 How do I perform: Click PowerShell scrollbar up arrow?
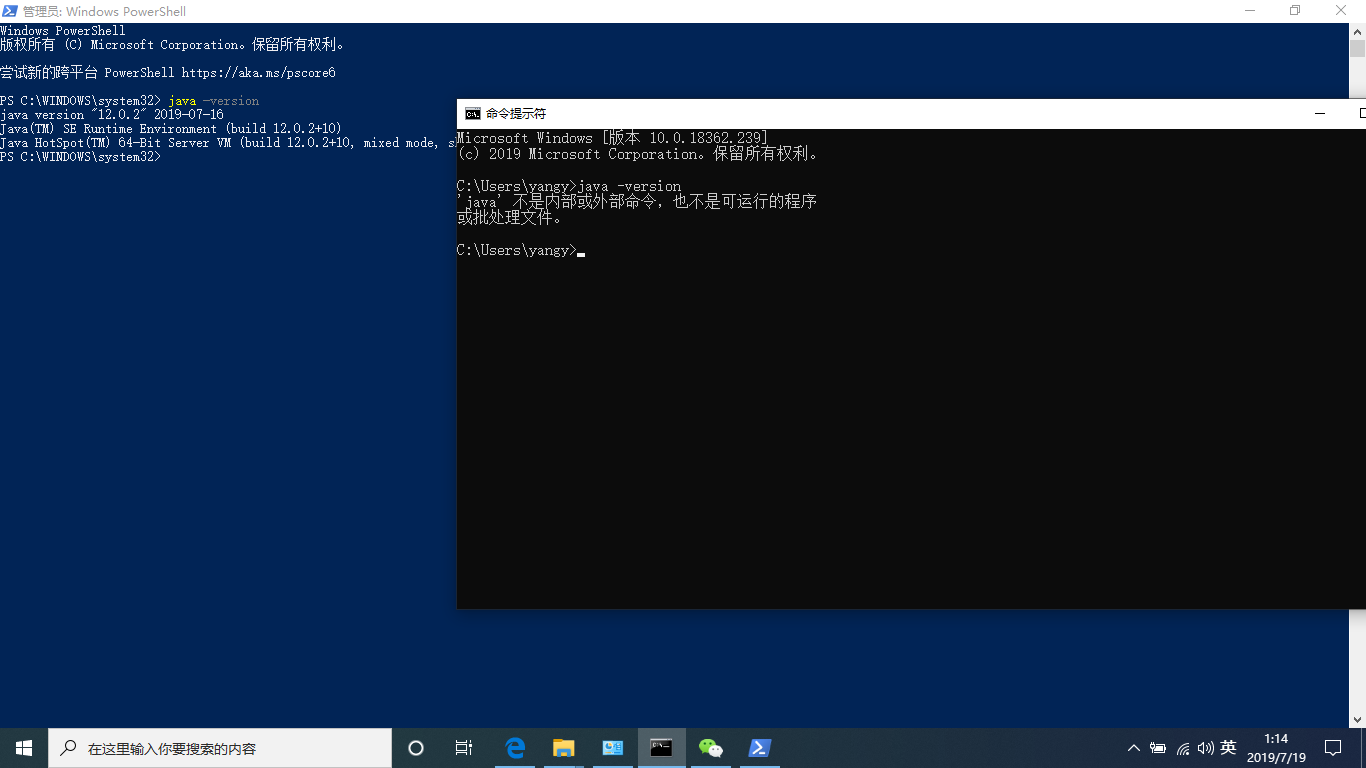coord(1357,31)
